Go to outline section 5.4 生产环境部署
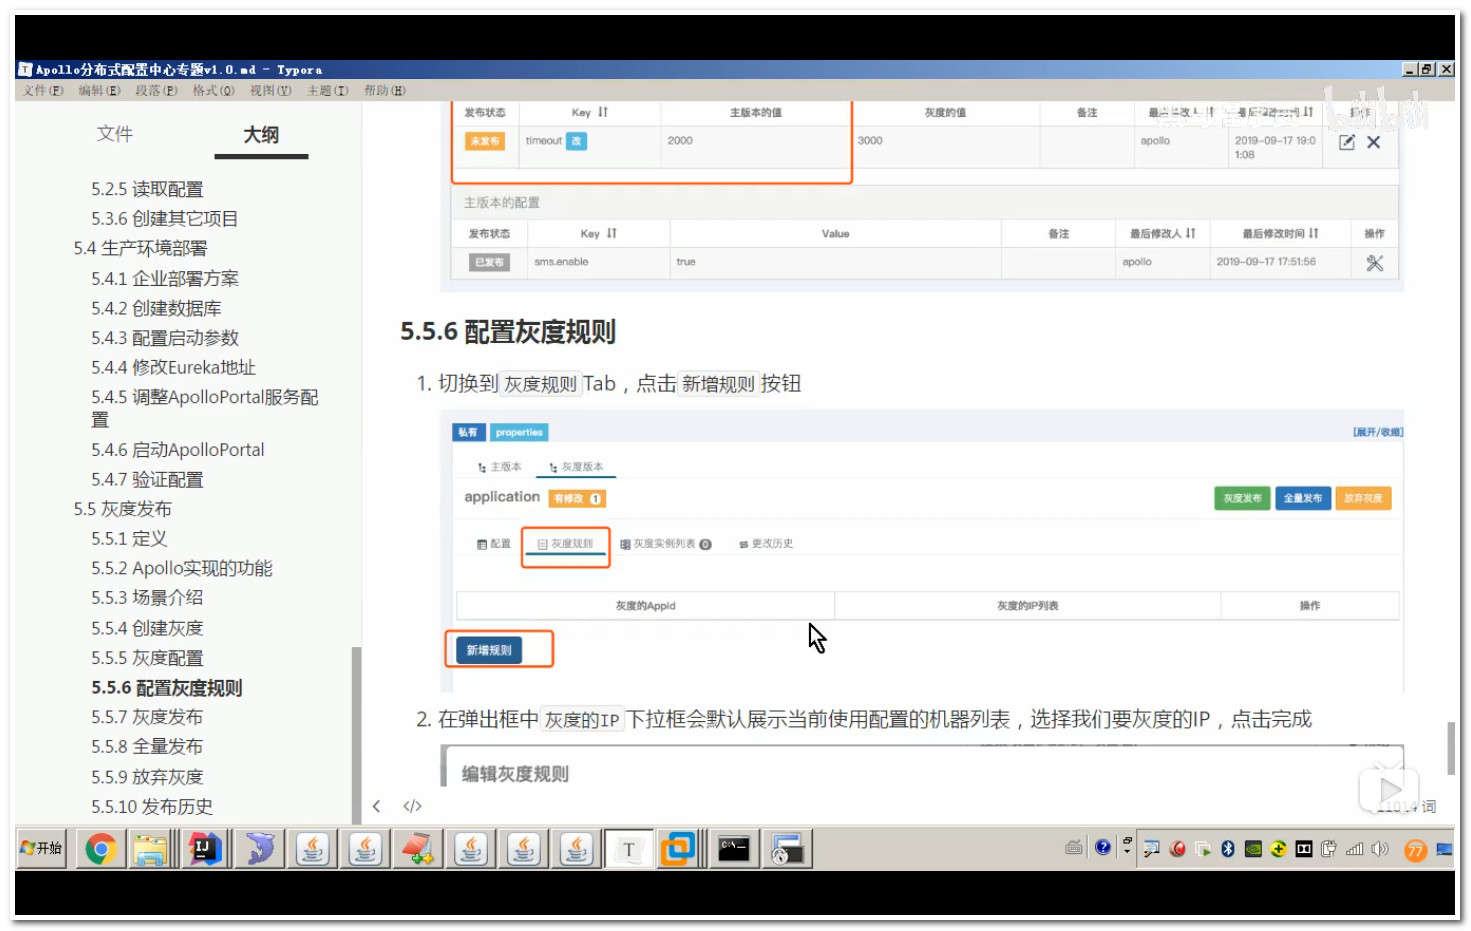The image size is (1471, 931). point(140,248)
